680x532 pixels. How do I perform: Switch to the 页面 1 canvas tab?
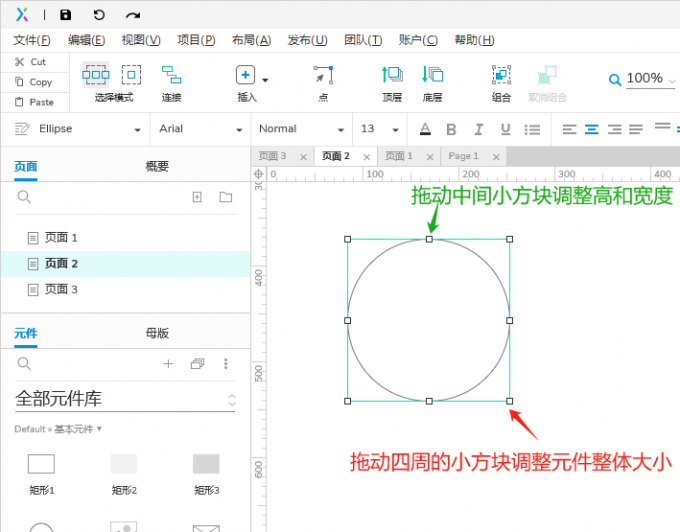pyautogui.click(x=399, y=156)
